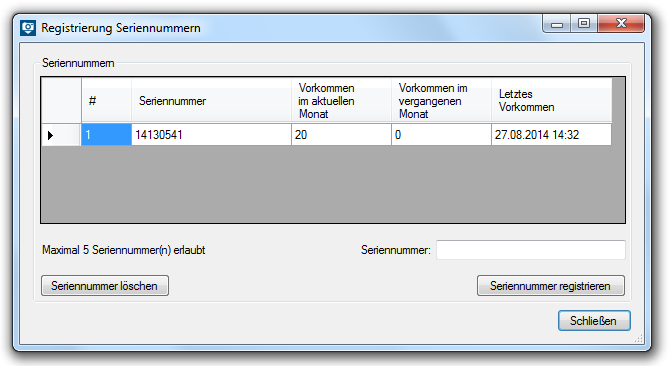The height and width of the screenshot is (366, 670).
Task: Click the Letztes Vorkommen column header
Action: pos(552,101)
